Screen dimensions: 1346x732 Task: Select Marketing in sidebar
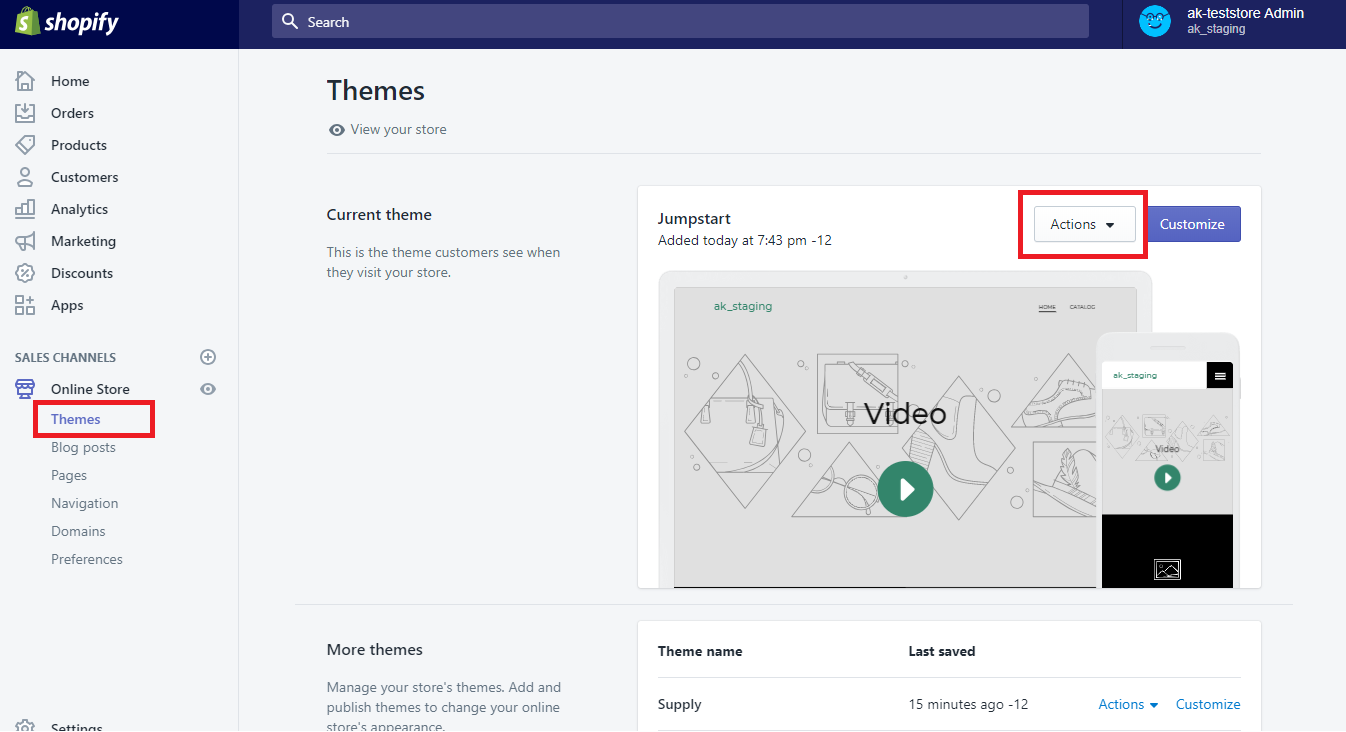(x=84, y=241)
